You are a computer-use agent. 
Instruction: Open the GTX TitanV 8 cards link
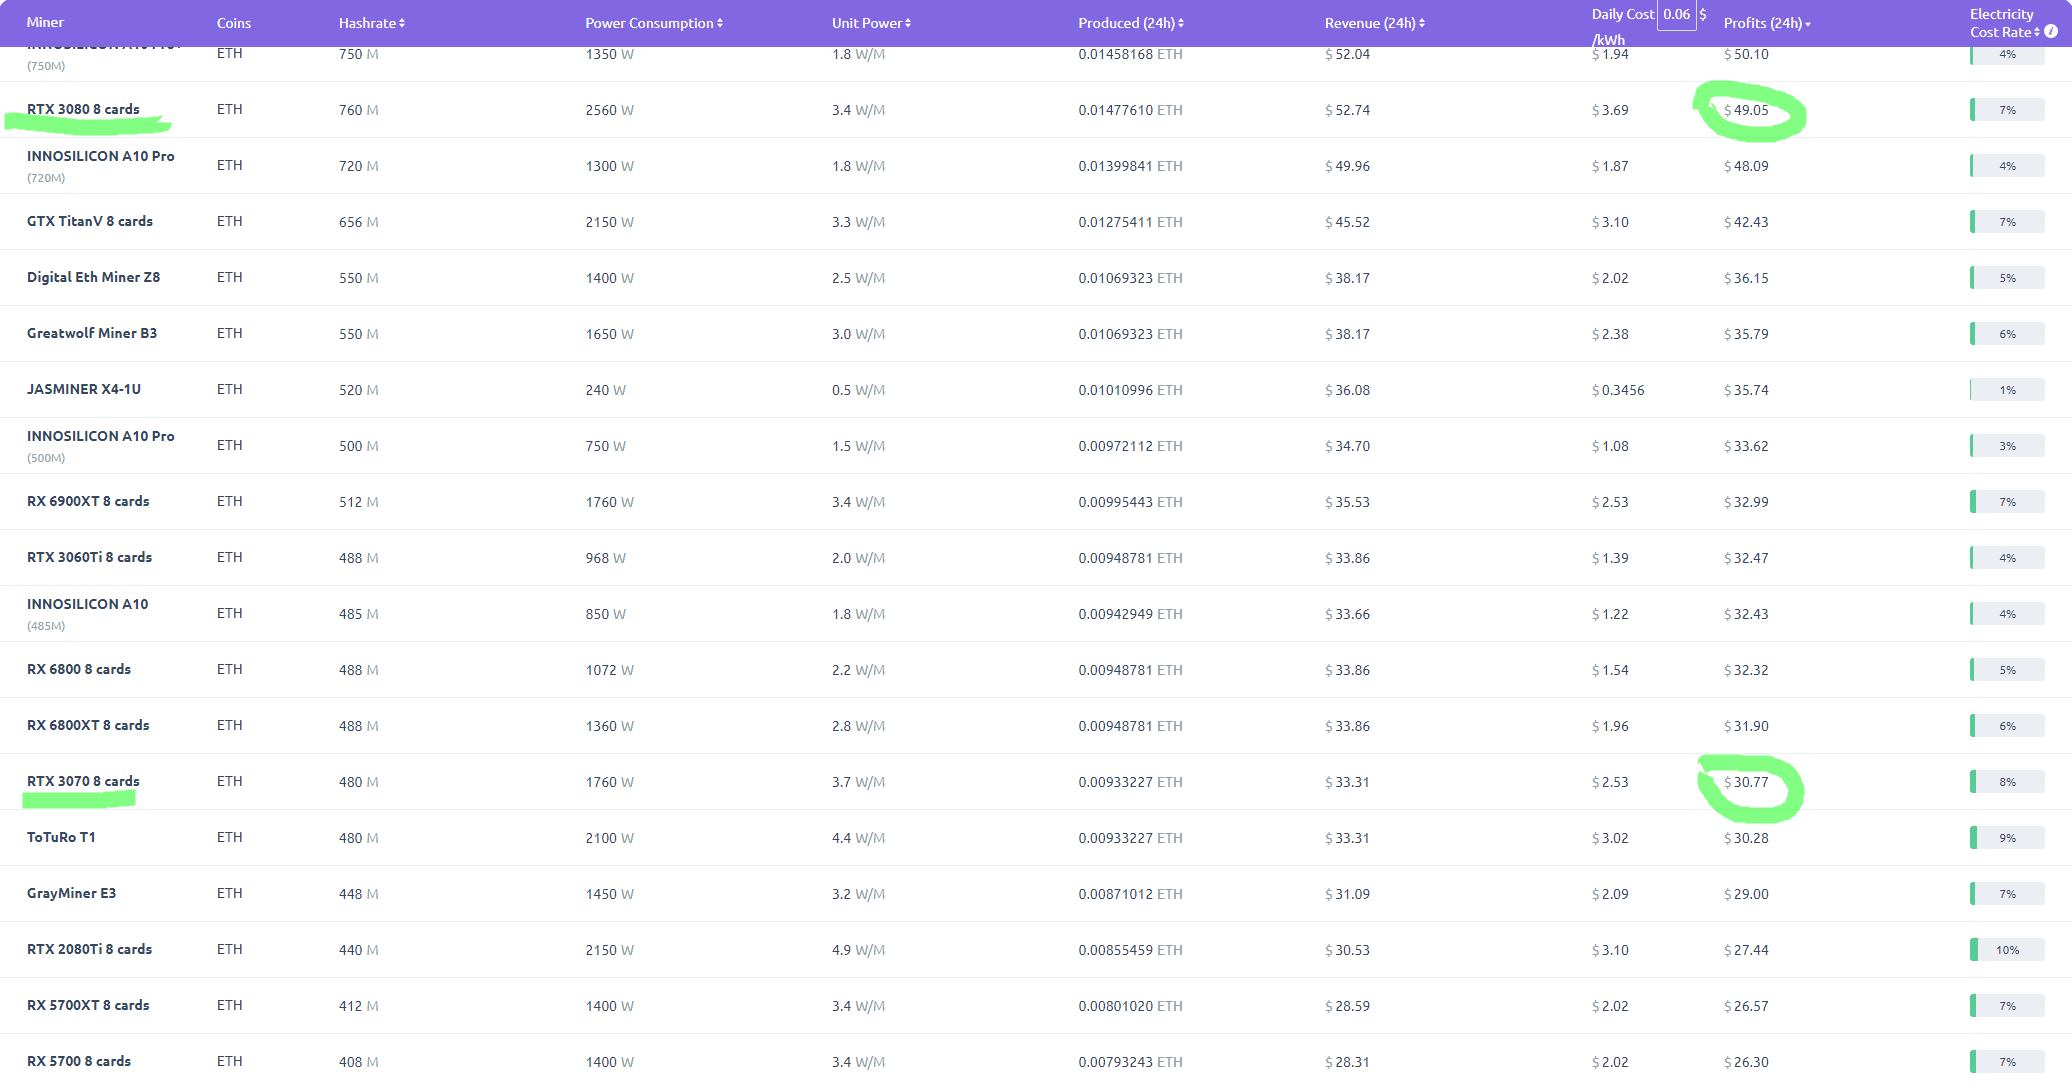coord(90,221)
